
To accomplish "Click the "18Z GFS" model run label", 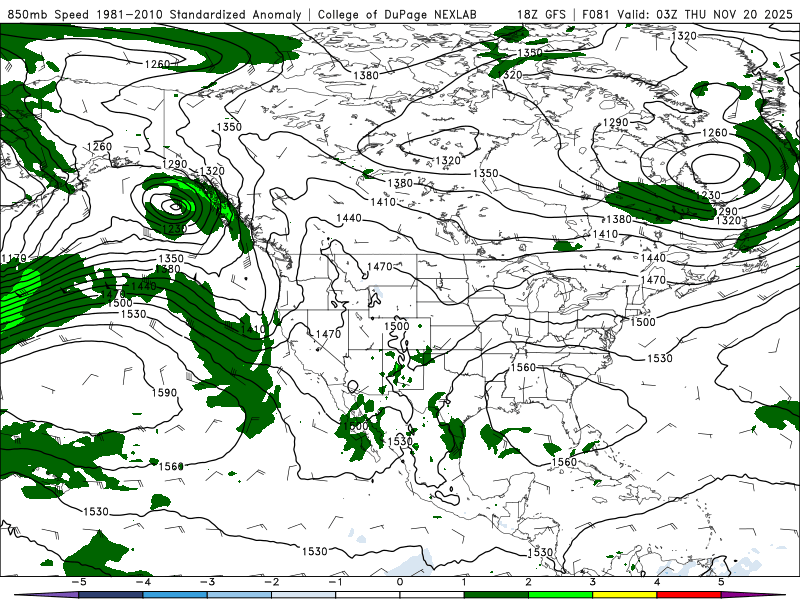I will click(541, 14).
